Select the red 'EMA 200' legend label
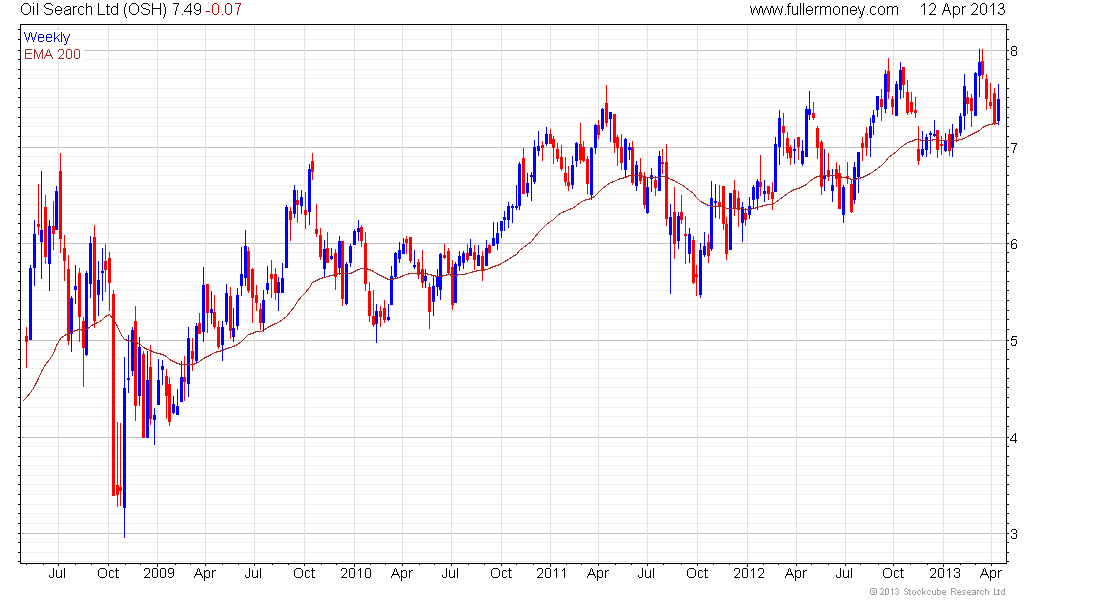The height and width of the screenshot is (600, 1100). coord(52,54)
